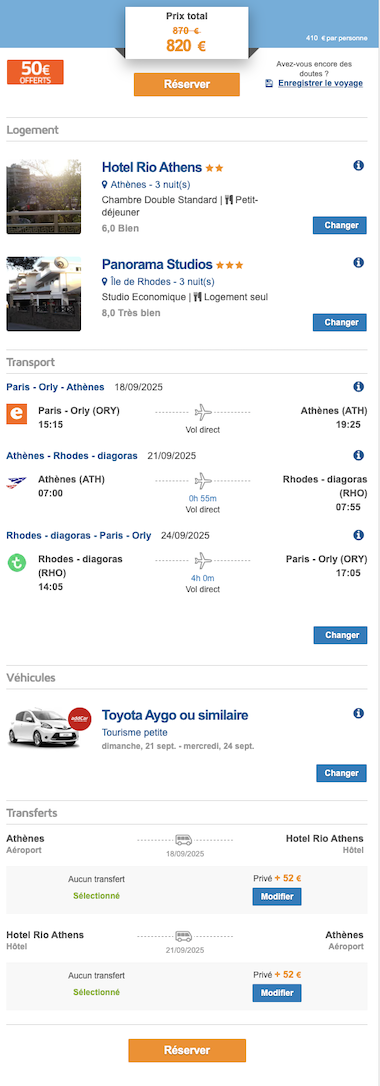Open the Enregistrer le voyage link
Viewport: 380px width, 1086px height.
coord(320,83)
